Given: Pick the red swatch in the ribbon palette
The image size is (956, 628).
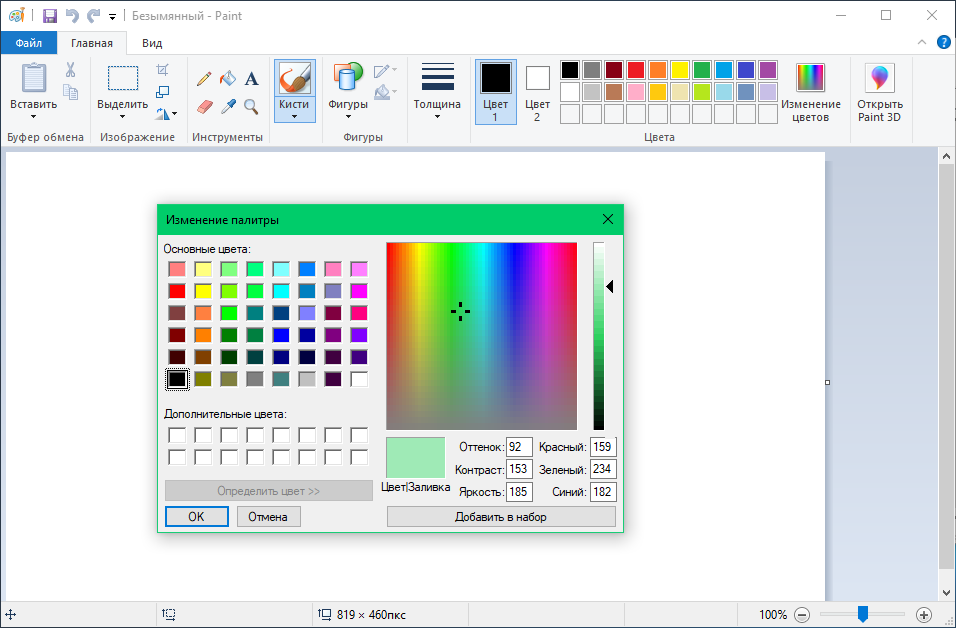Looking at the screenshot, I should coord(636,70).
